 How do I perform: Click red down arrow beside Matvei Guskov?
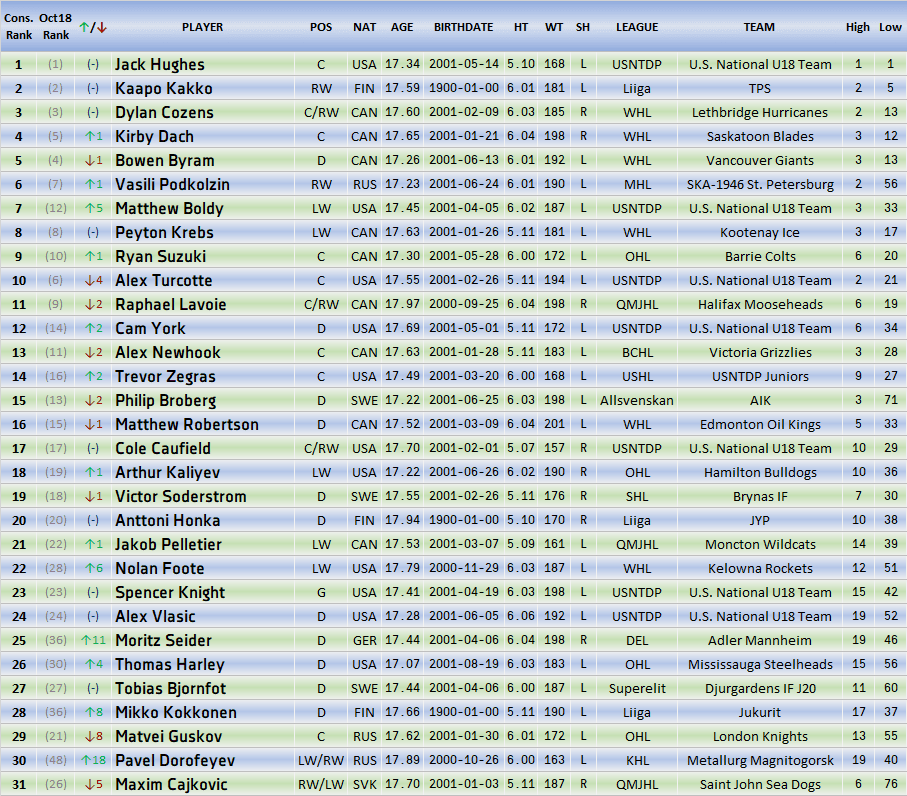coord(87,736)
